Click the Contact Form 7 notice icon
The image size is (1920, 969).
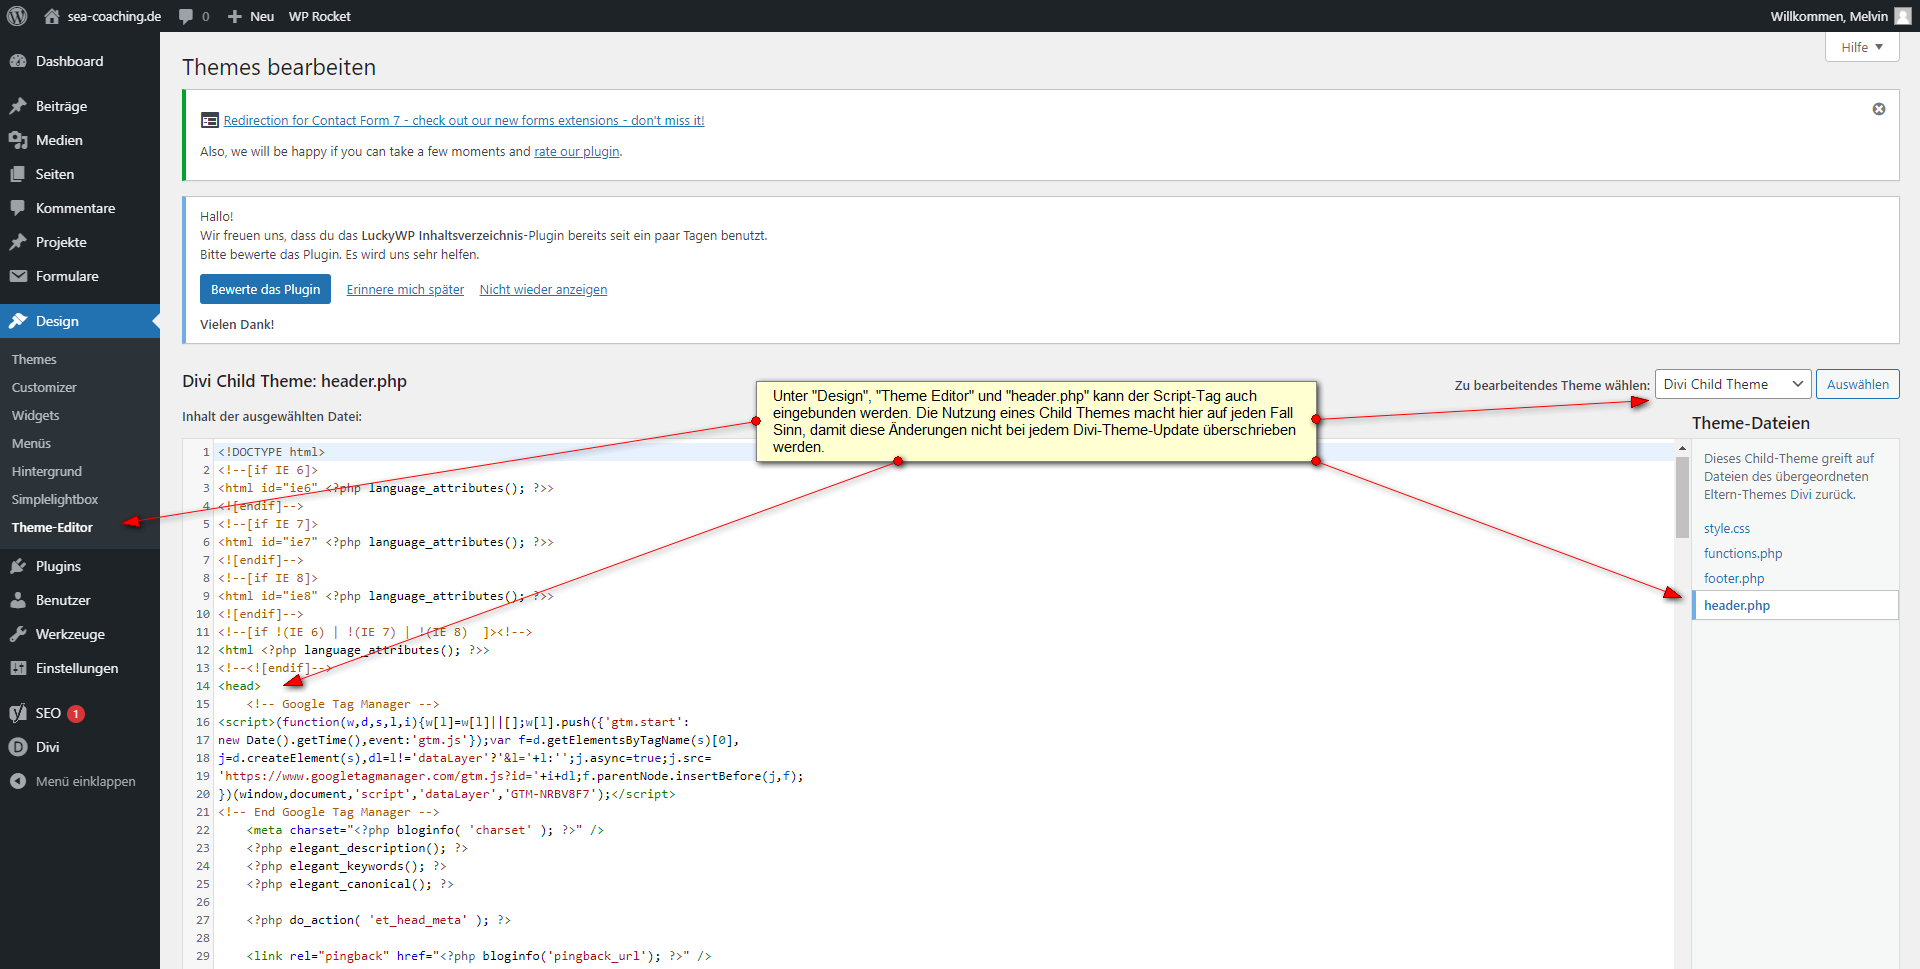click(x=209, y=120)
